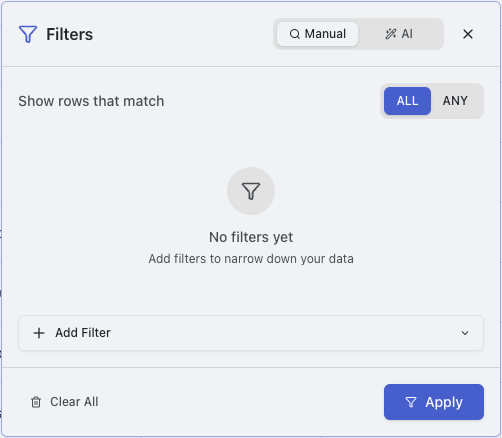502x438 pixels.
Task: Apply the filters with the Apply button
Action: pyautogui.click(x=434, y=402)
